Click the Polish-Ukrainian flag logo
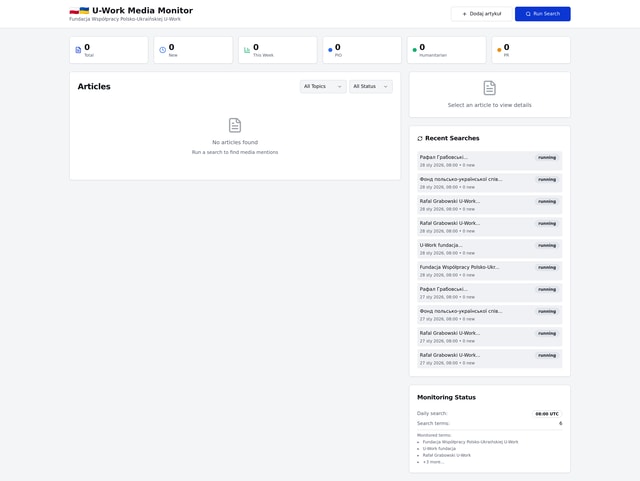 coord(79,11)
